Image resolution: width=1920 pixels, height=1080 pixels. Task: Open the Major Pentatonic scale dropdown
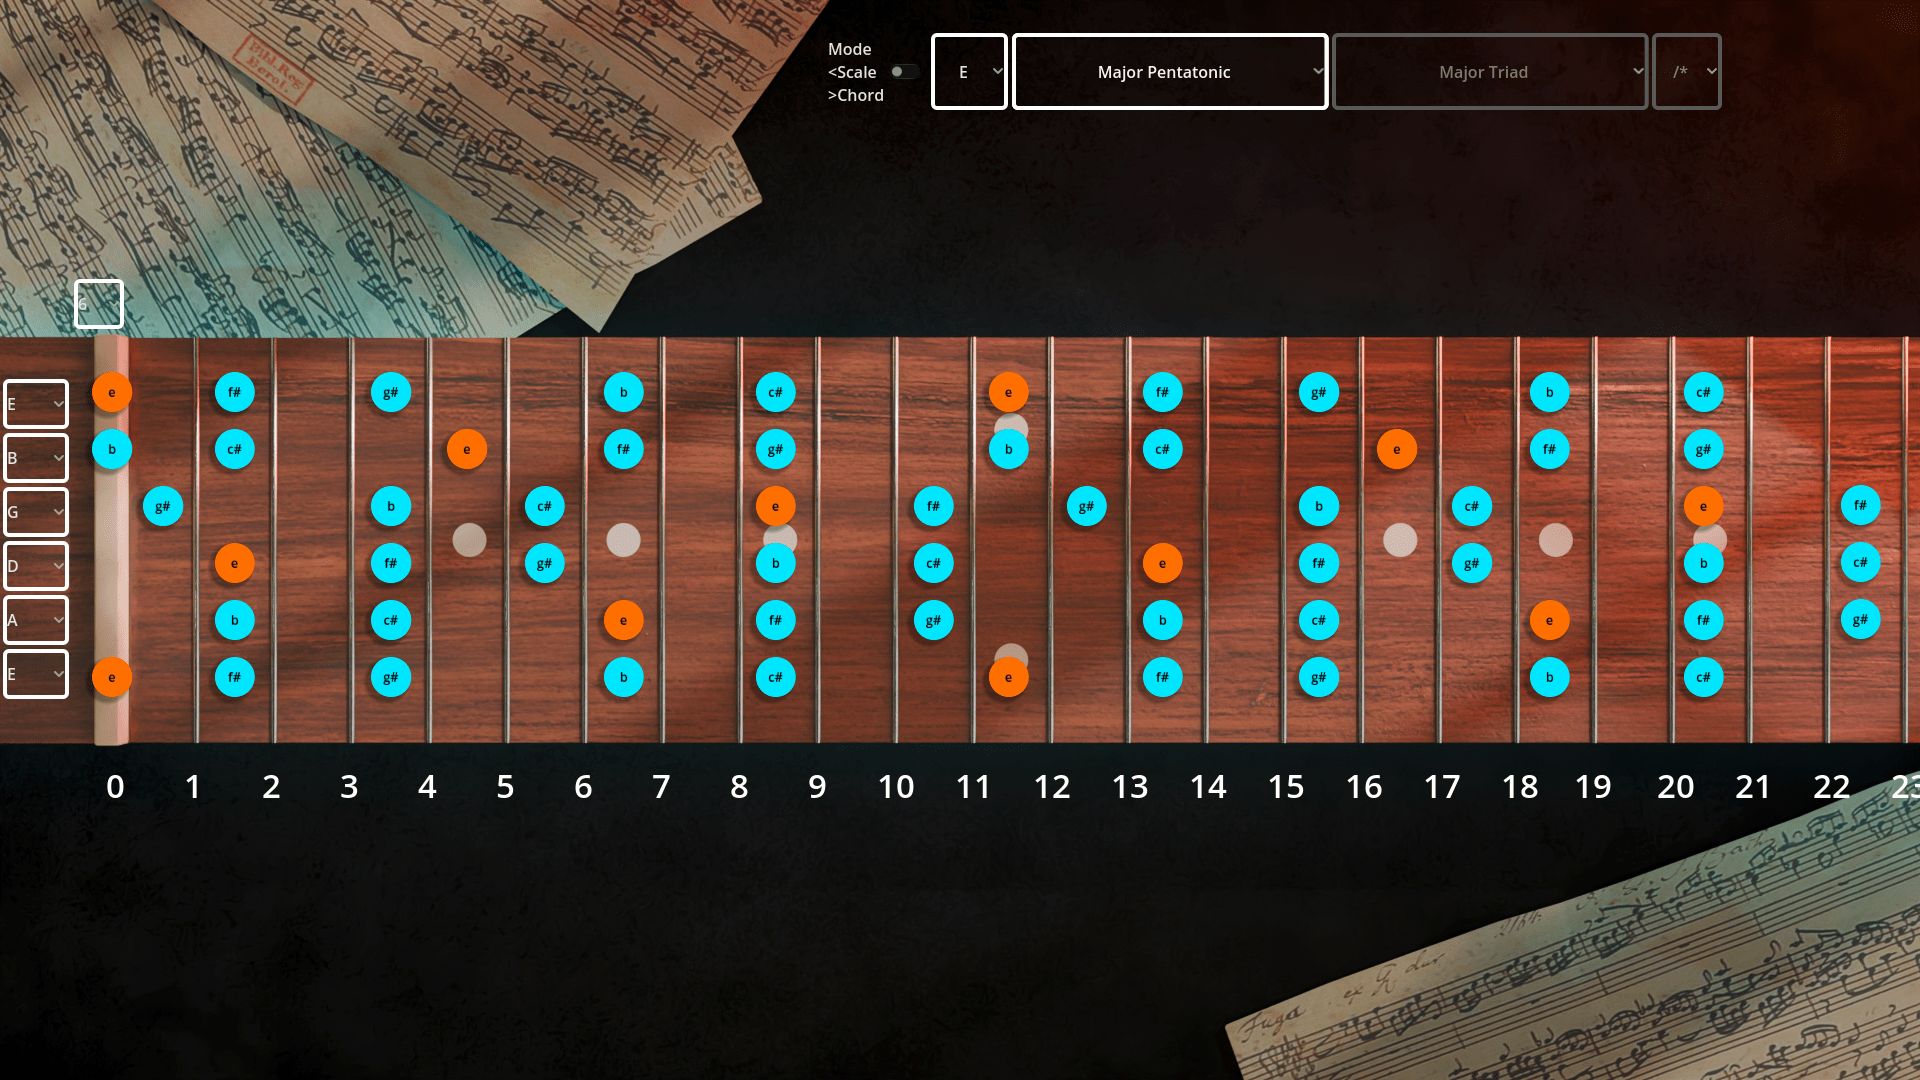[x=1170, y=72]
